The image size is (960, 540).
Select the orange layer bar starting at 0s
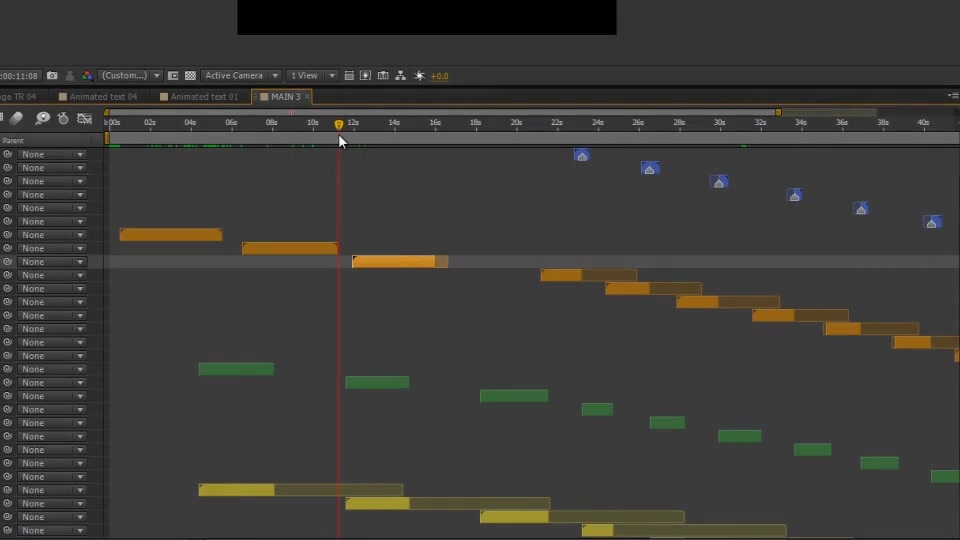171,234
